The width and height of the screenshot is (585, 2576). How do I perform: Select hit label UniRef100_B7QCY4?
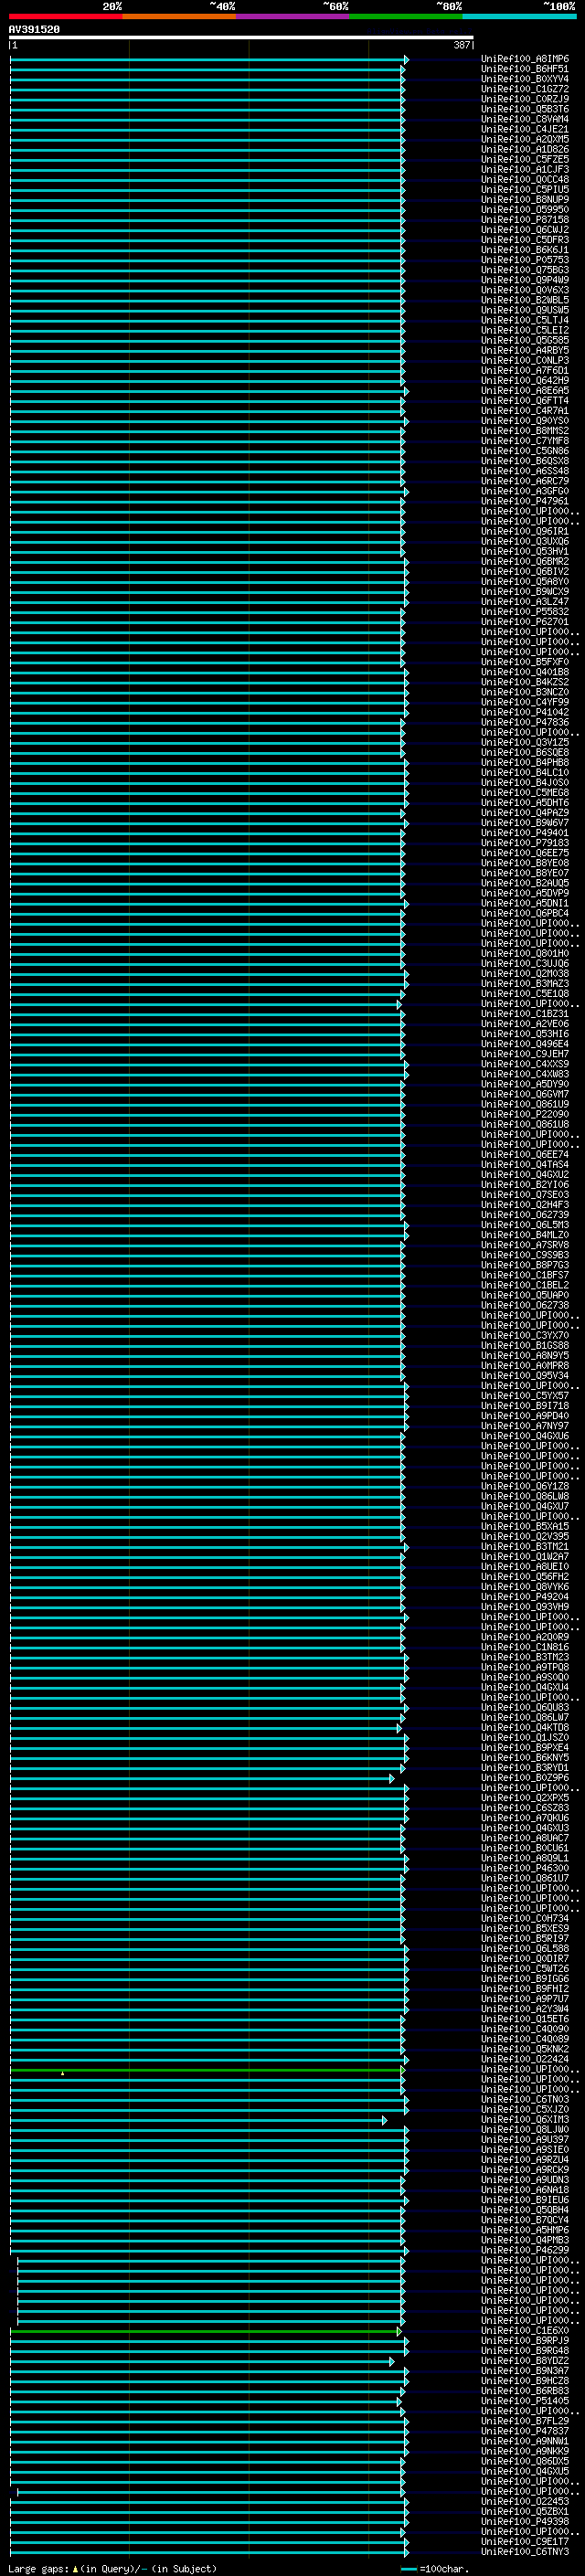(x=525, y=2220)
